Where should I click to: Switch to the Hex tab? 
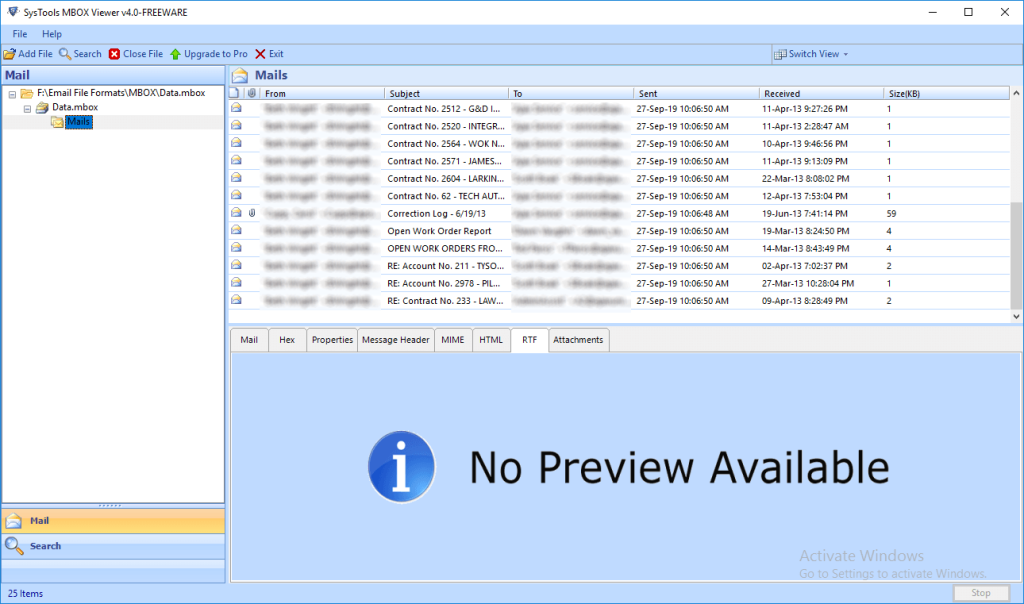(287, 340)
